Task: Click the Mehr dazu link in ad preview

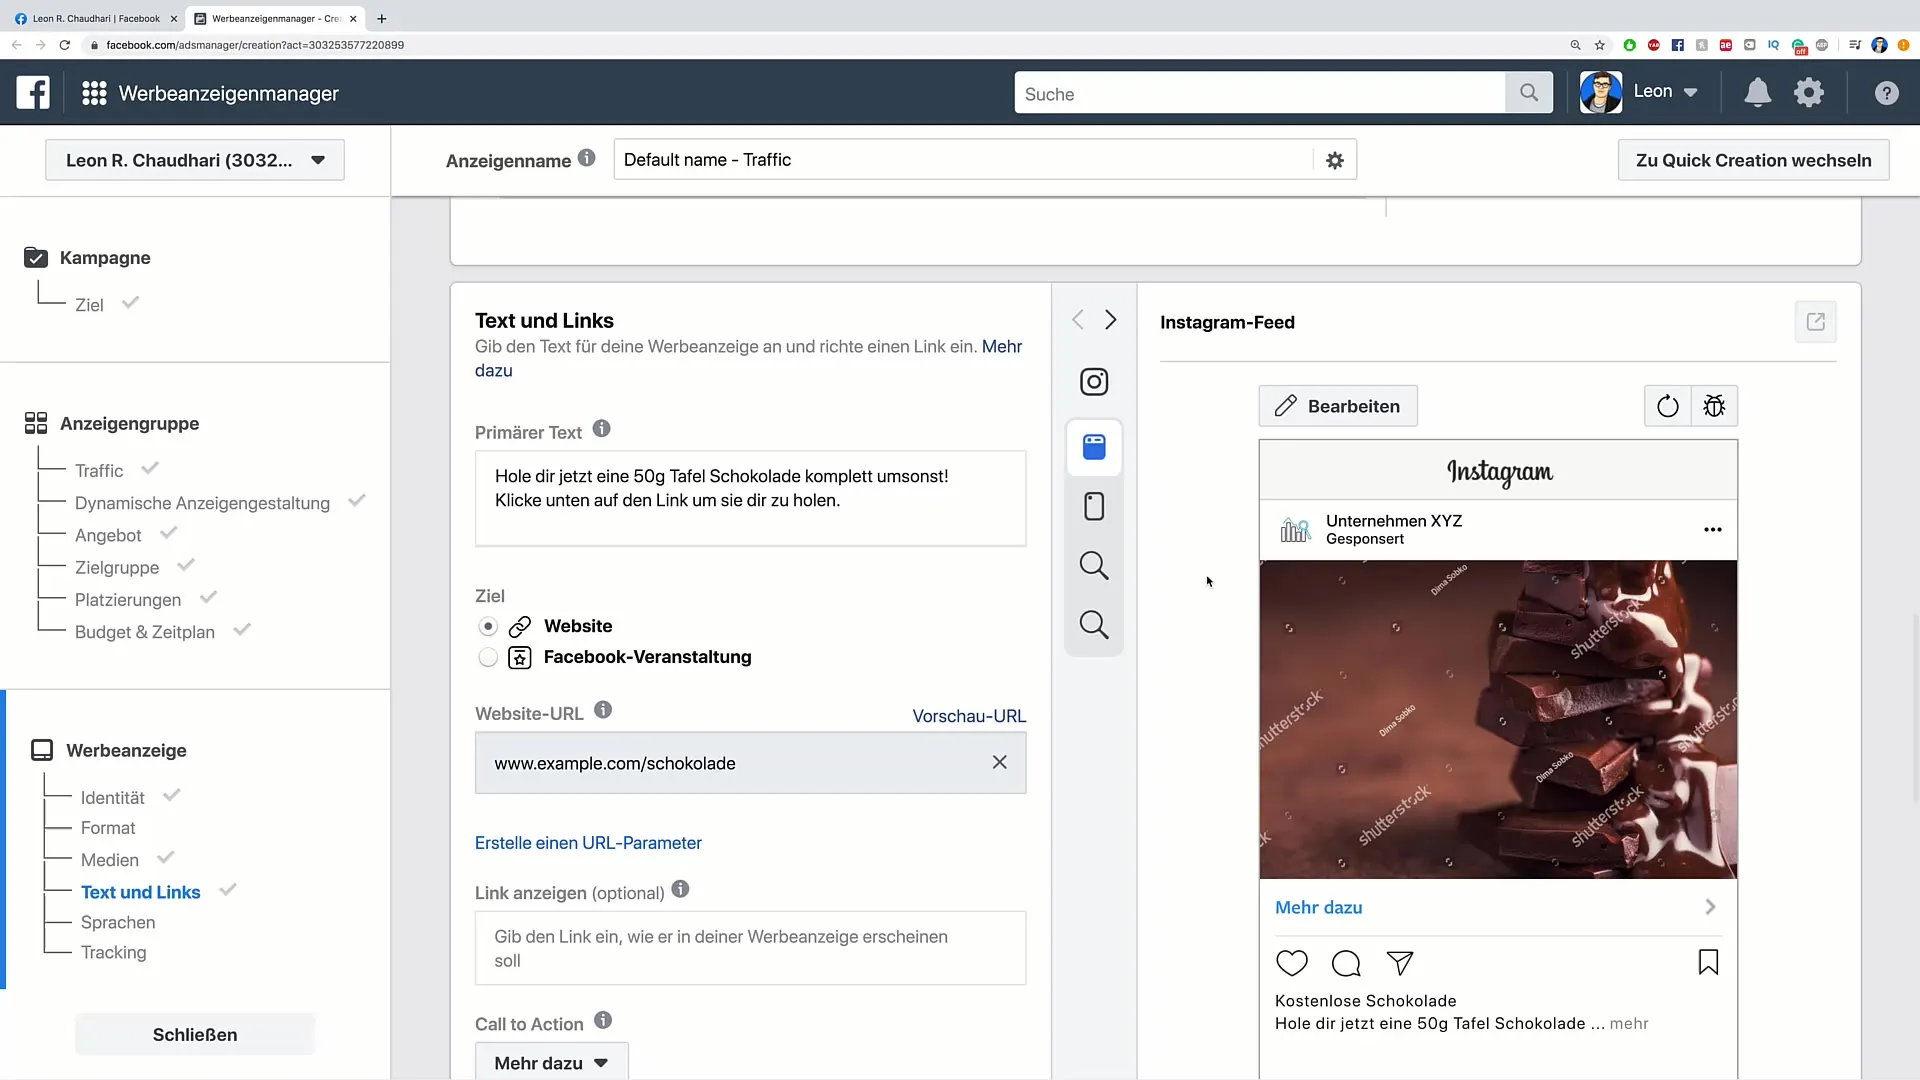Action: 1317,906
